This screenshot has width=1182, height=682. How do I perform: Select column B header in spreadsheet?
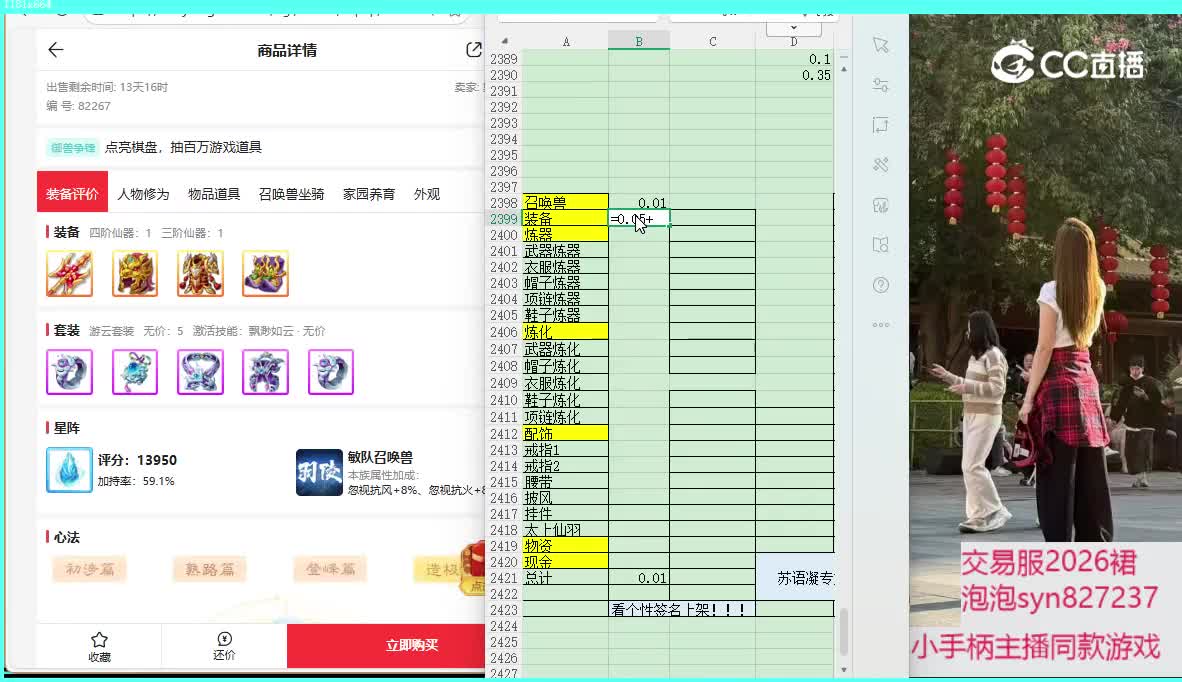pos(638,41)
